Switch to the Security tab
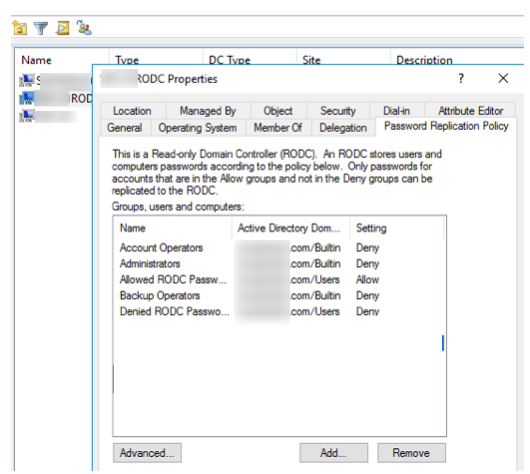 coord(338,111)
